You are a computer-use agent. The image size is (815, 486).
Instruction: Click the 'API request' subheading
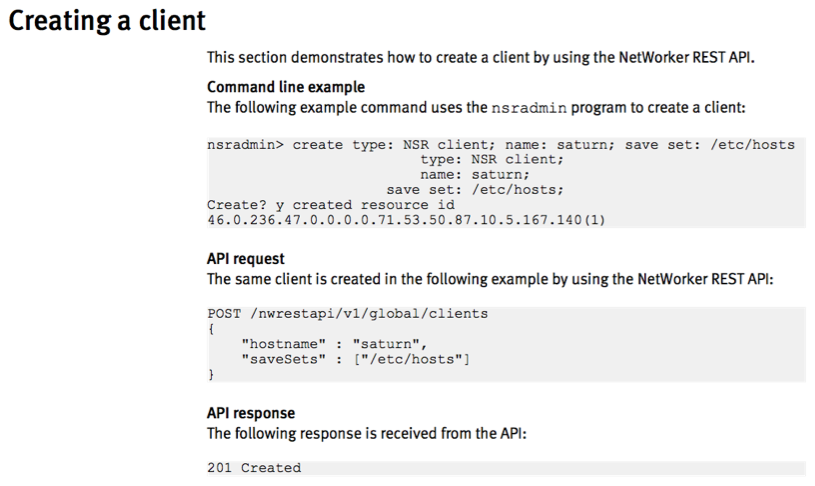tap(246, 259)
